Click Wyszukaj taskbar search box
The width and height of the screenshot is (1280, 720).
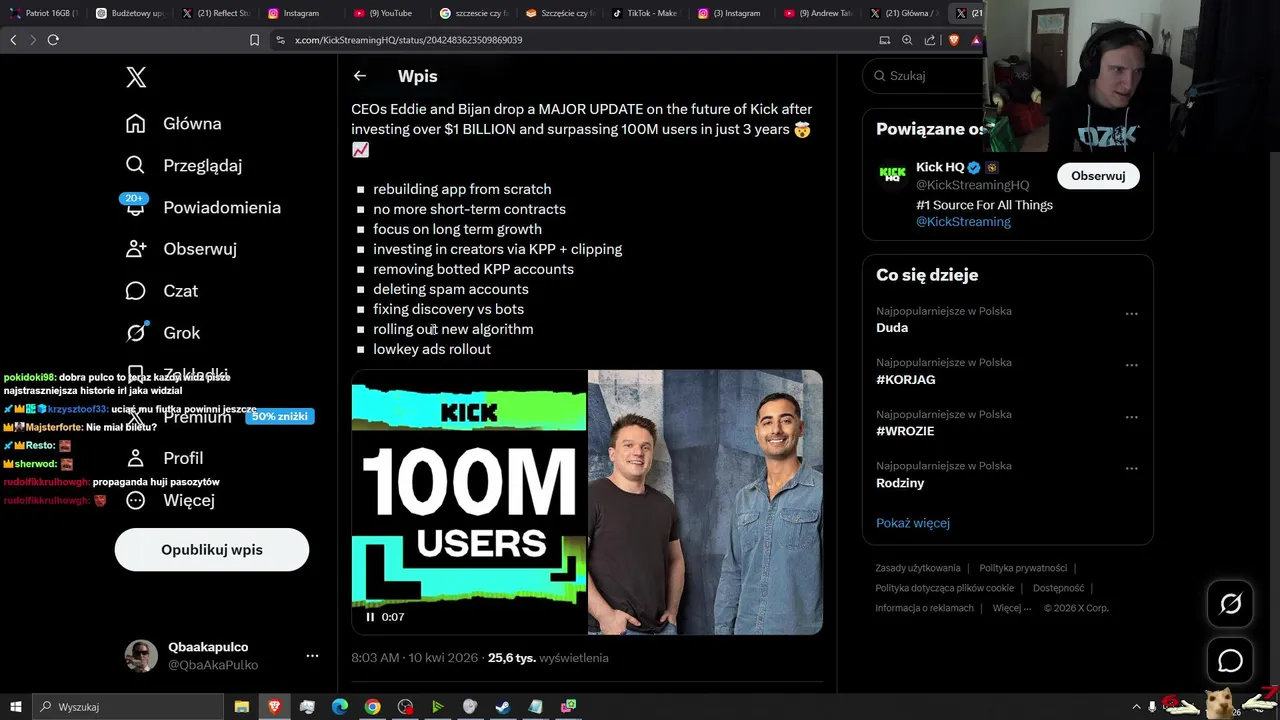(x=127, y=707)
